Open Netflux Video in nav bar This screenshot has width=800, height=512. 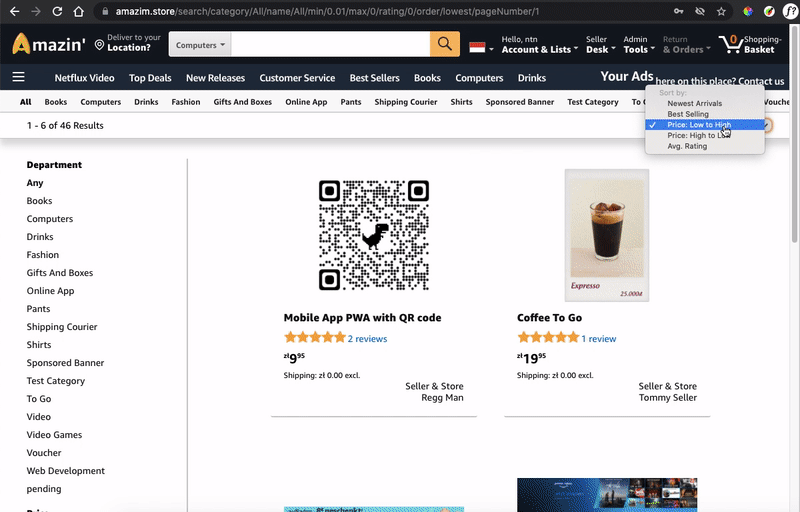click(84, 78)
